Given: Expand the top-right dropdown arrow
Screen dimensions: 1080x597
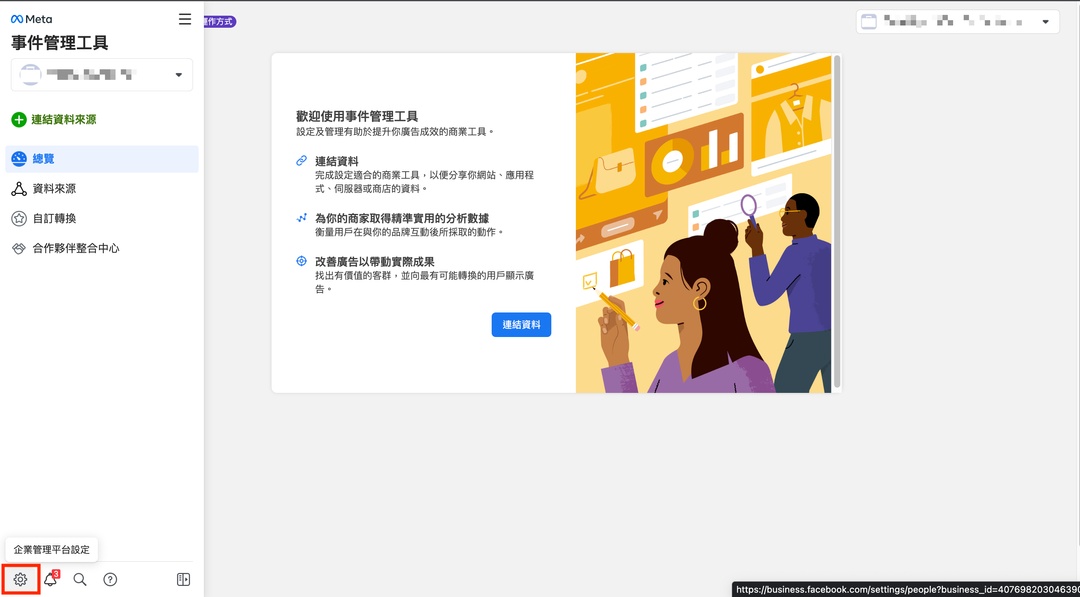Looking at the screenshot, I should pos(1045,22).
